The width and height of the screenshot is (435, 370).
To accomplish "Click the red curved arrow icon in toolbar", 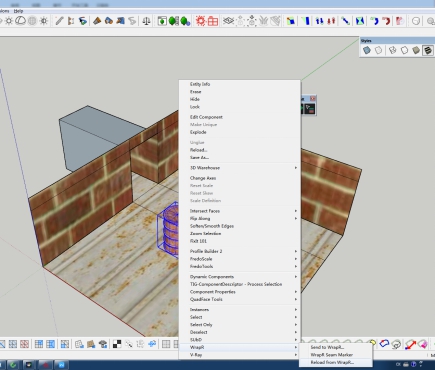I will [x=386, y=21].
